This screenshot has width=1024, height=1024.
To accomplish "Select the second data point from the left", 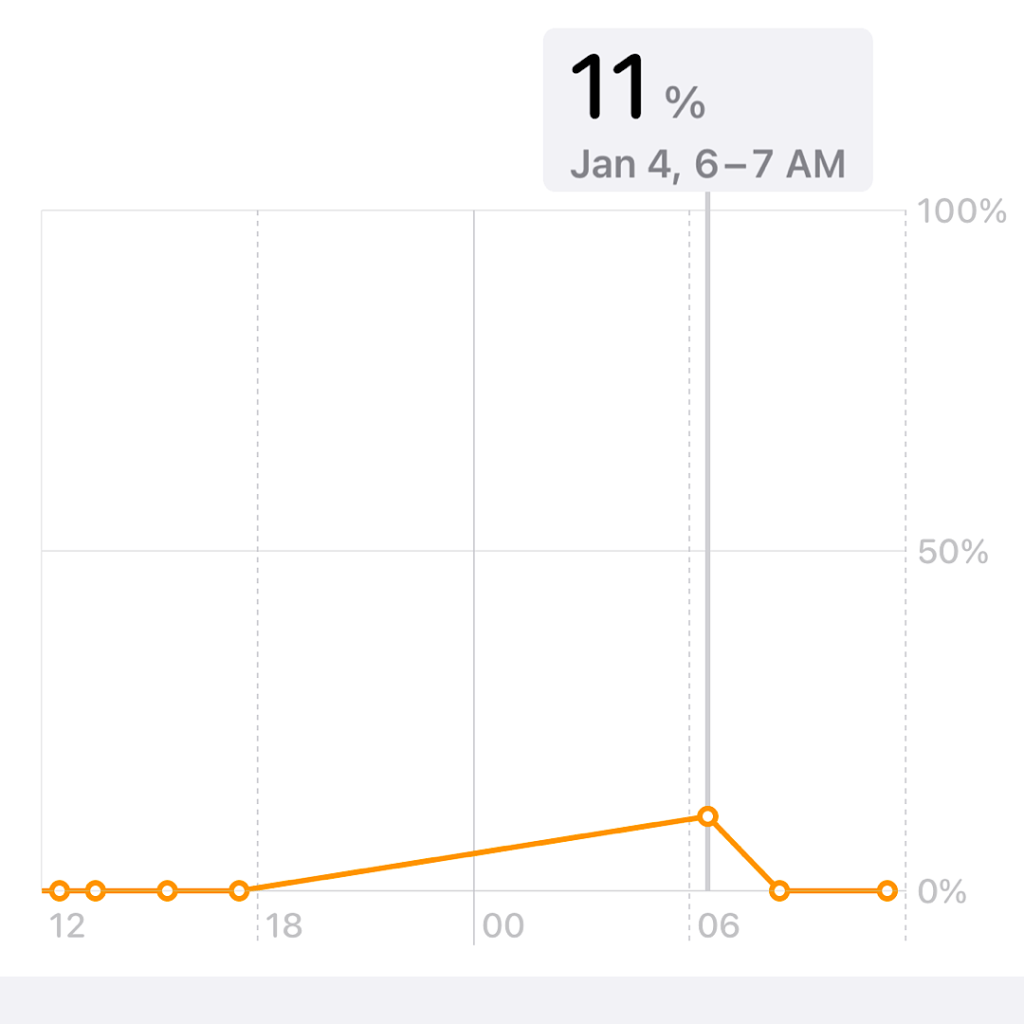I will pyautogui.click(x=96, y=890).
